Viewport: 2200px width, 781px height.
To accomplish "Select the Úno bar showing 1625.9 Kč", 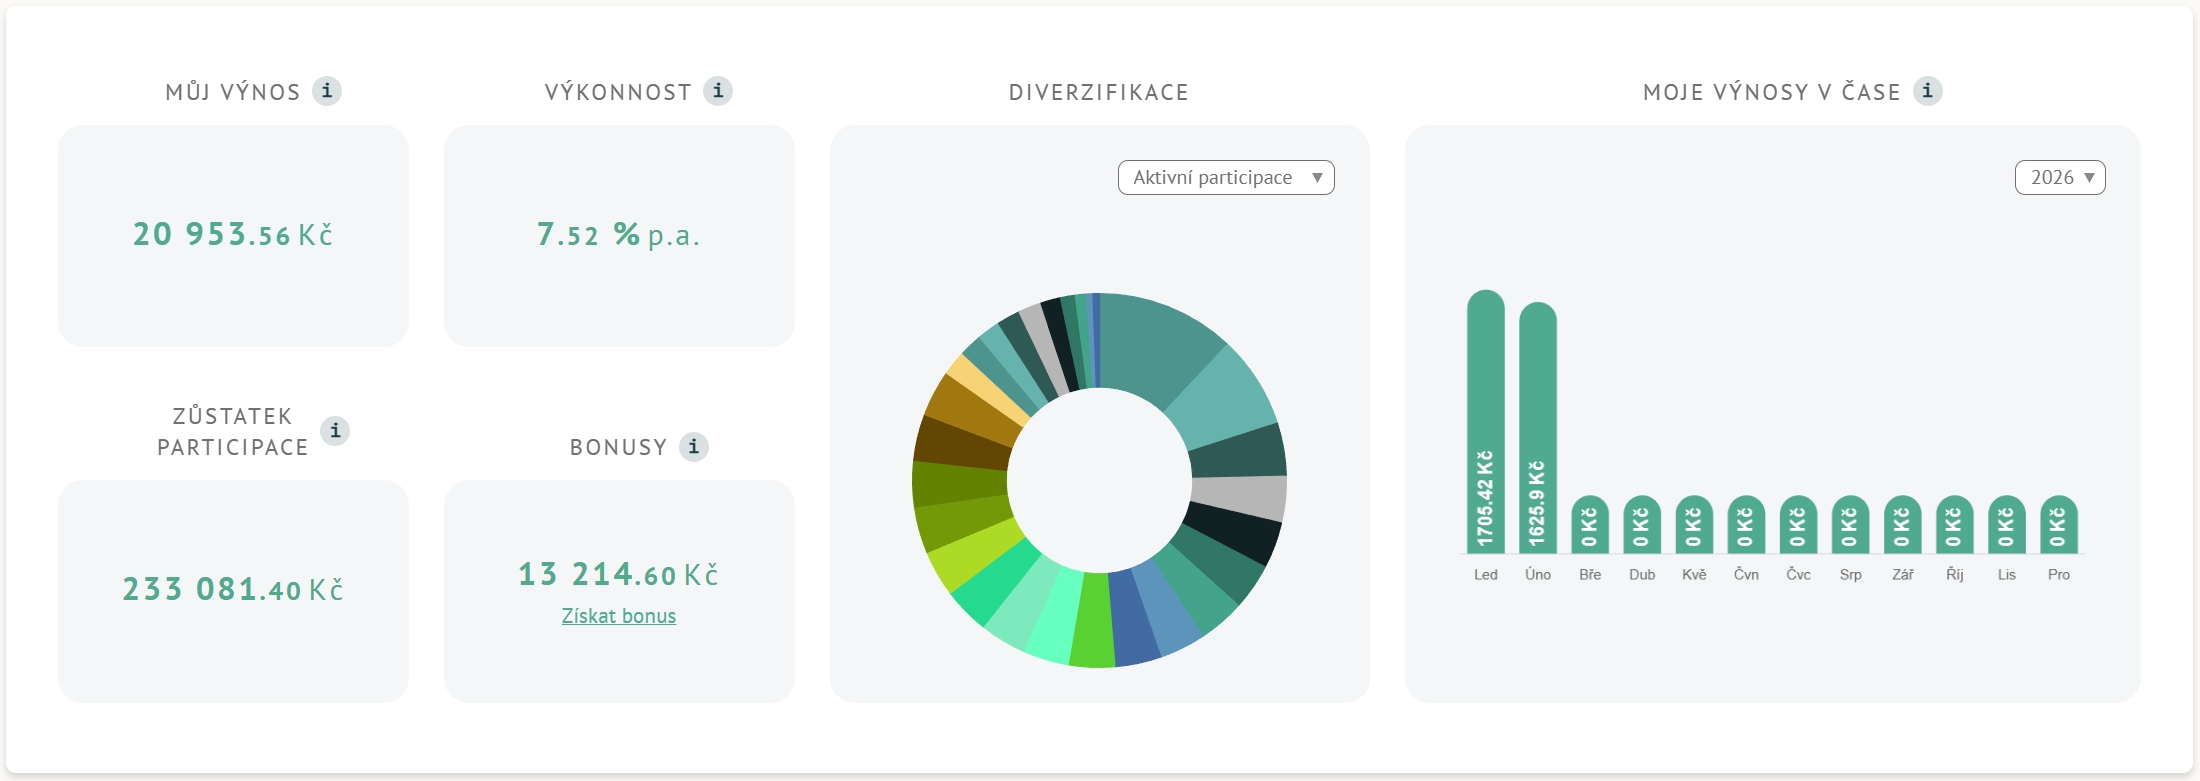I will tap(1537, 427).
